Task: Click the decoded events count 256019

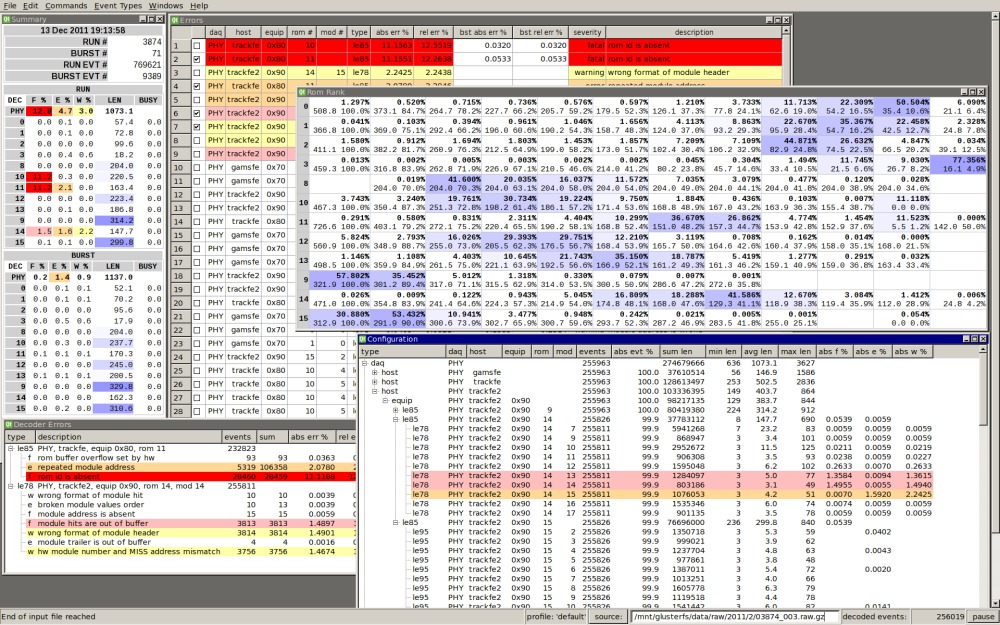Action: pos(948,617)
